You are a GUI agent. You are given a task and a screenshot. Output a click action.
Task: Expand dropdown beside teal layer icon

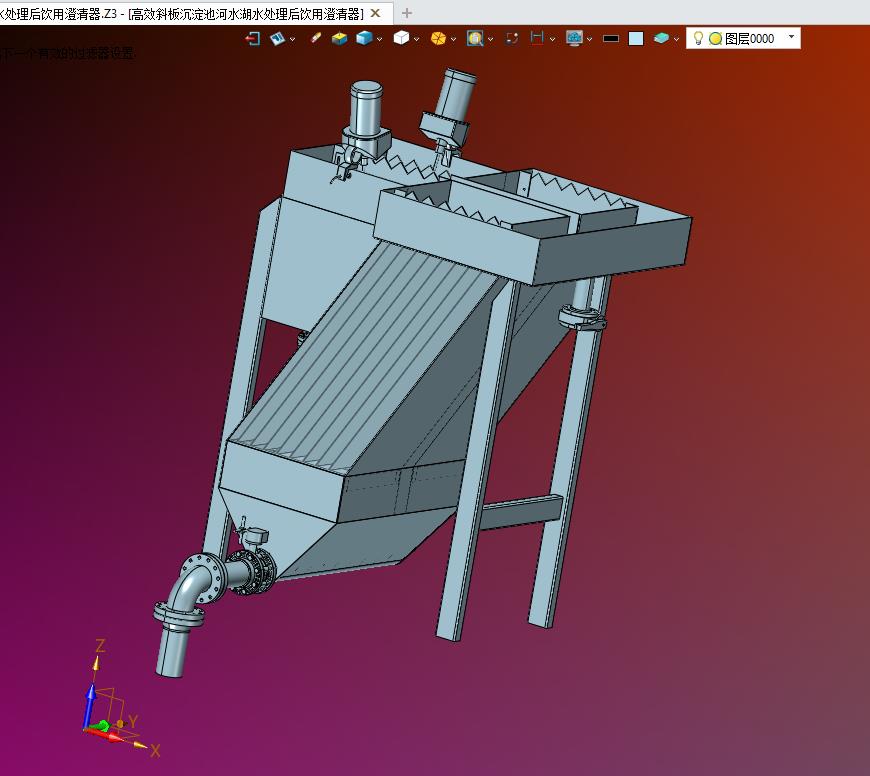pos(676,39)
